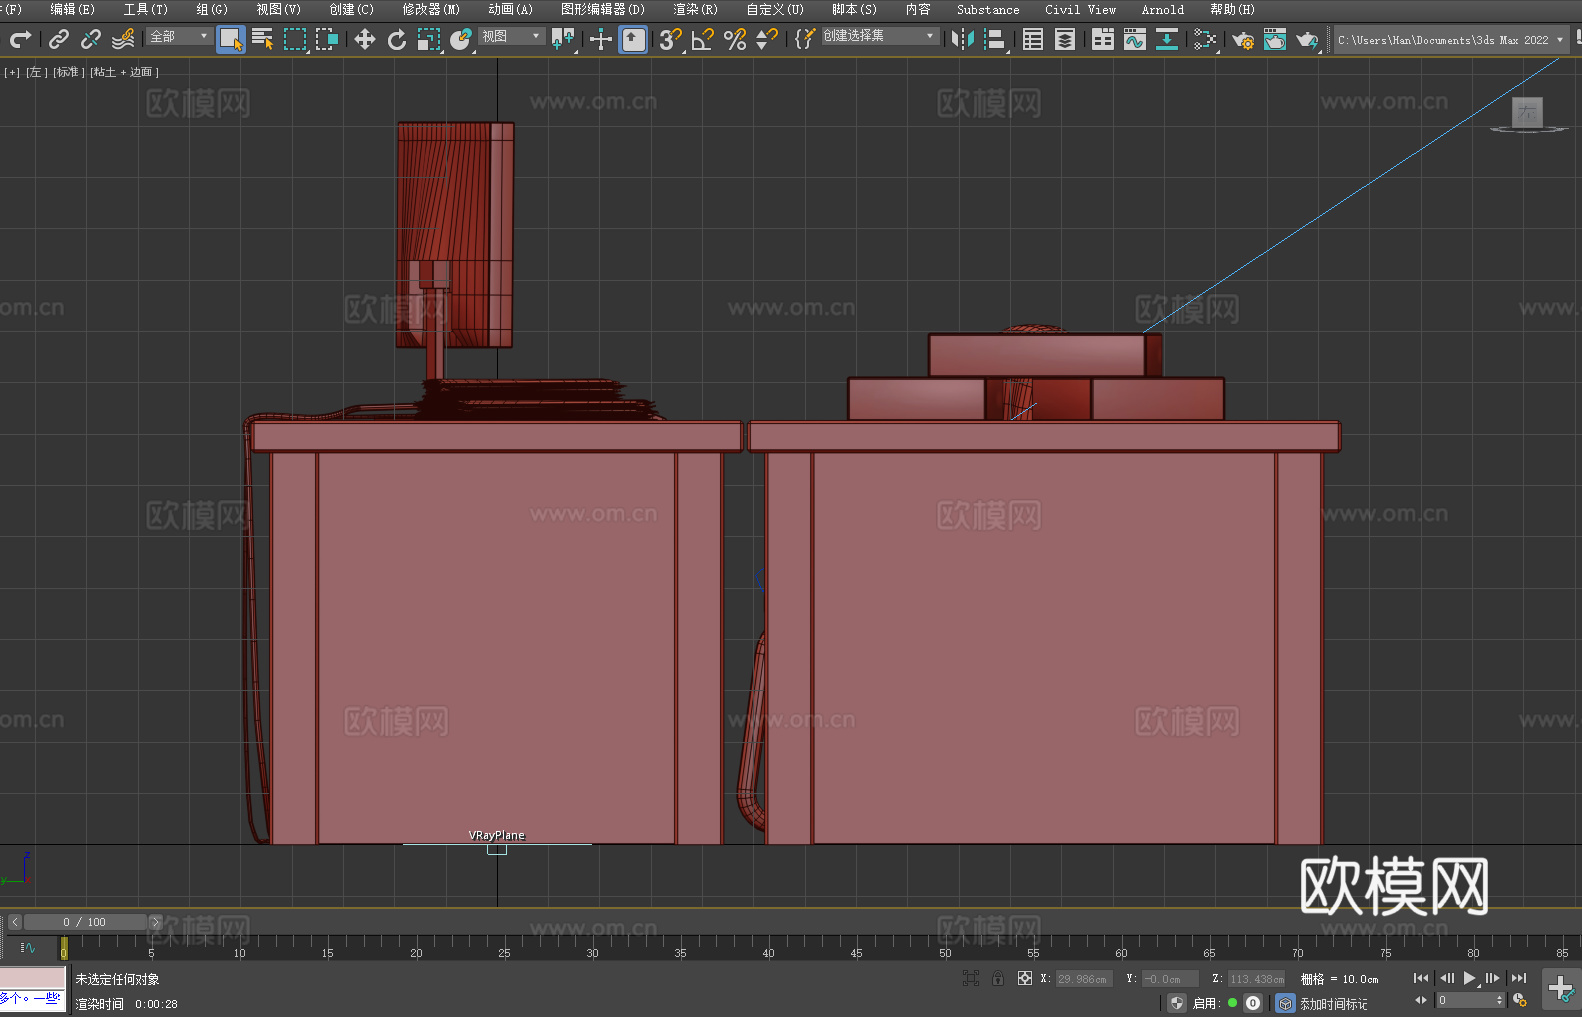Open Select by Name list icon
Image resolution: width=1582 pixels, height=1017 pixels.
(263, 39)
